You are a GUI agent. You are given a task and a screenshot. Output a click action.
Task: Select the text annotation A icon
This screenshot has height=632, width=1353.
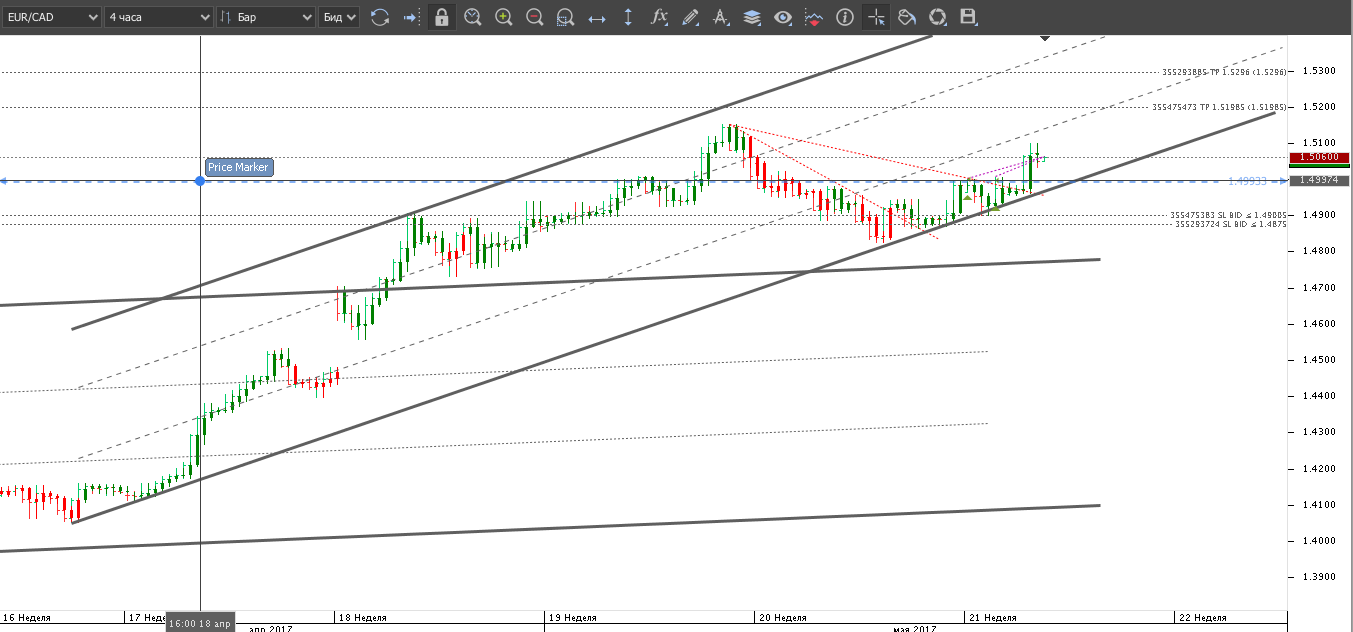721,17
